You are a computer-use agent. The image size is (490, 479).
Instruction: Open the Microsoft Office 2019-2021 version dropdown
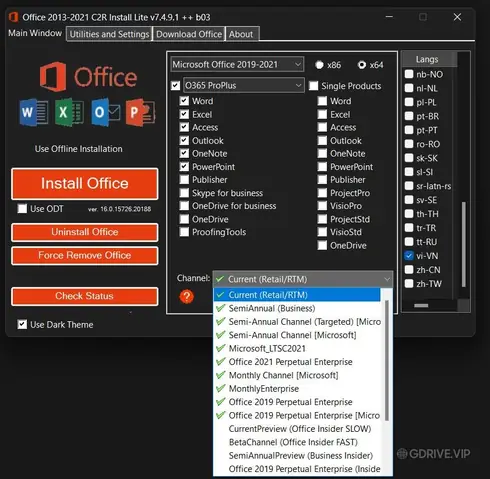pos(237,64)
